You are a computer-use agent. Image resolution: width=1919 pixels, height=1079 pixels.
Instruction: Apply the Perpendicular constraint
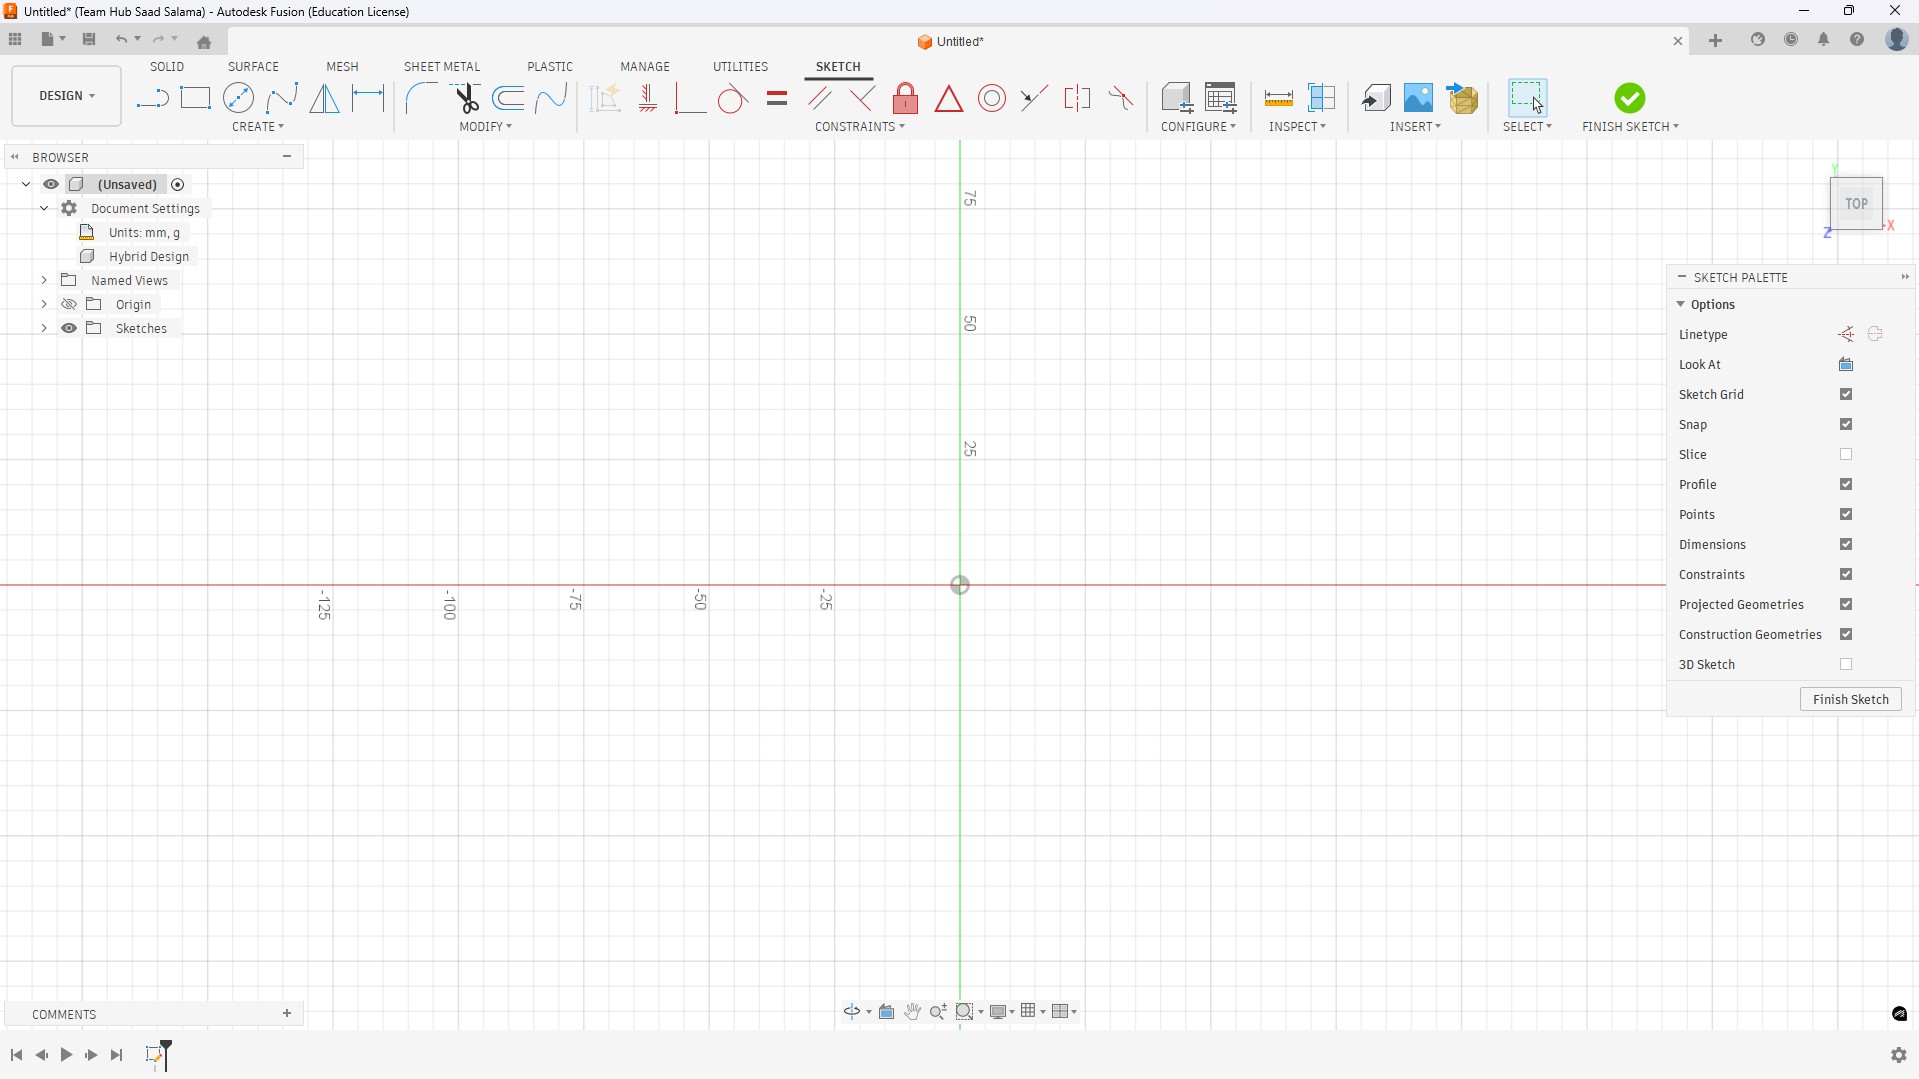pyautogui.click(x=862, y=98)
